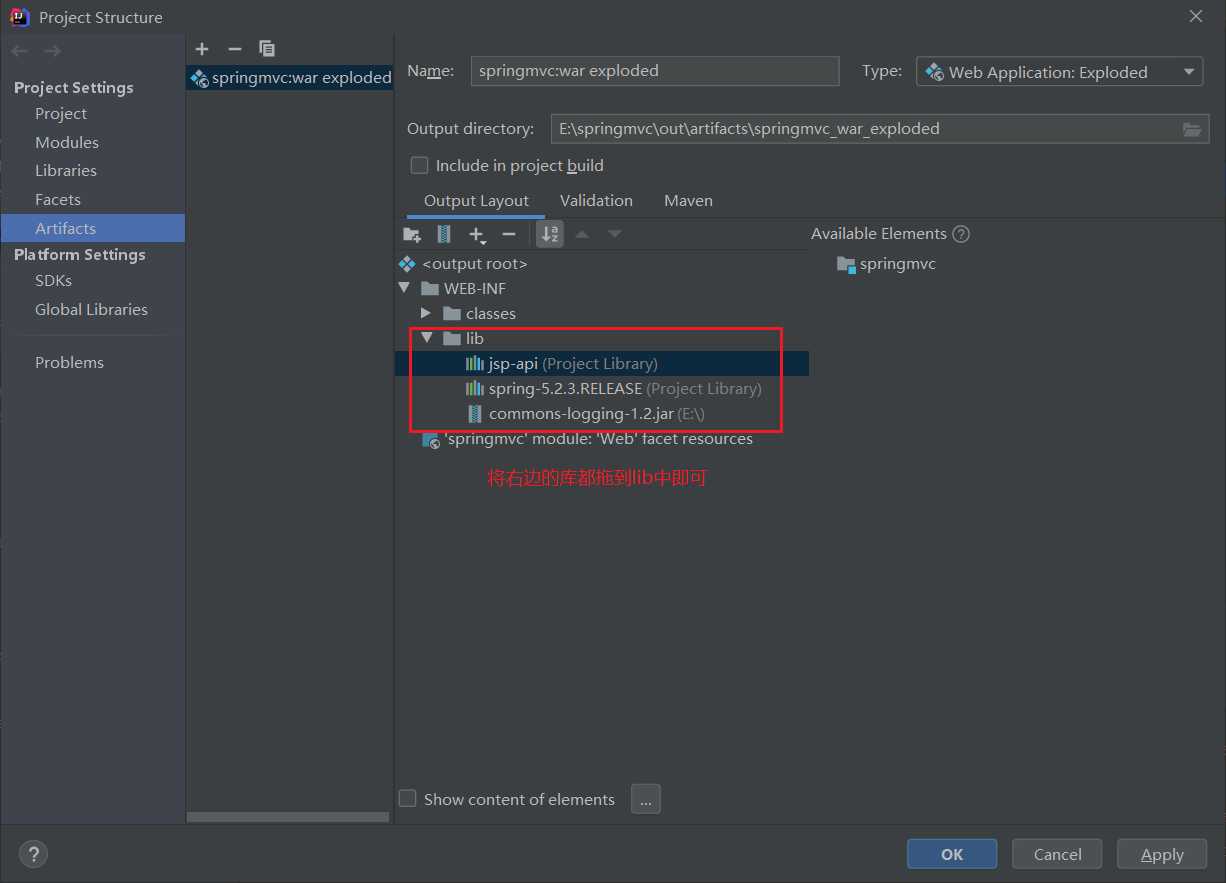The width and height of the screenshot is (1226, 883).
Task: Click the OK button
Action: pos(952,854)
